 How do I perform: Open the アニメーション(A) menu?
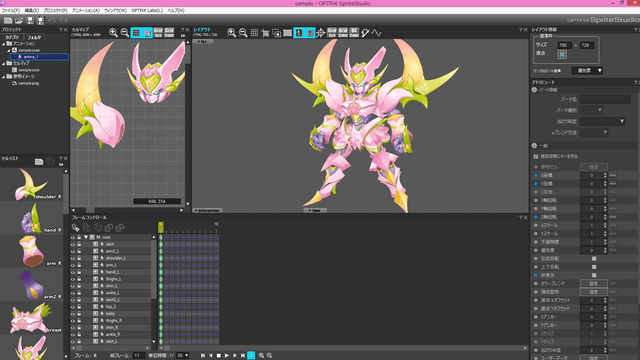(86, 11)
